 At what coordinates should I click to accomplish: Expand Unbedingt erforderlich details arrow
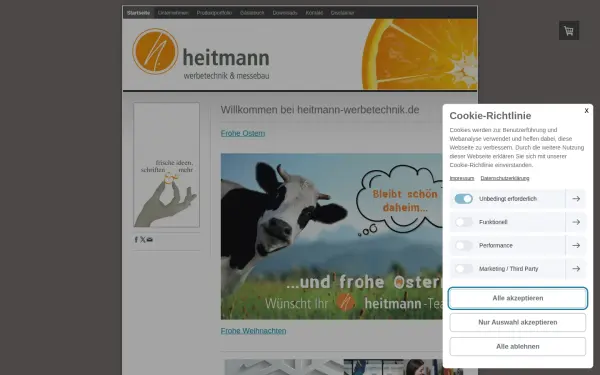coord(576,199)
